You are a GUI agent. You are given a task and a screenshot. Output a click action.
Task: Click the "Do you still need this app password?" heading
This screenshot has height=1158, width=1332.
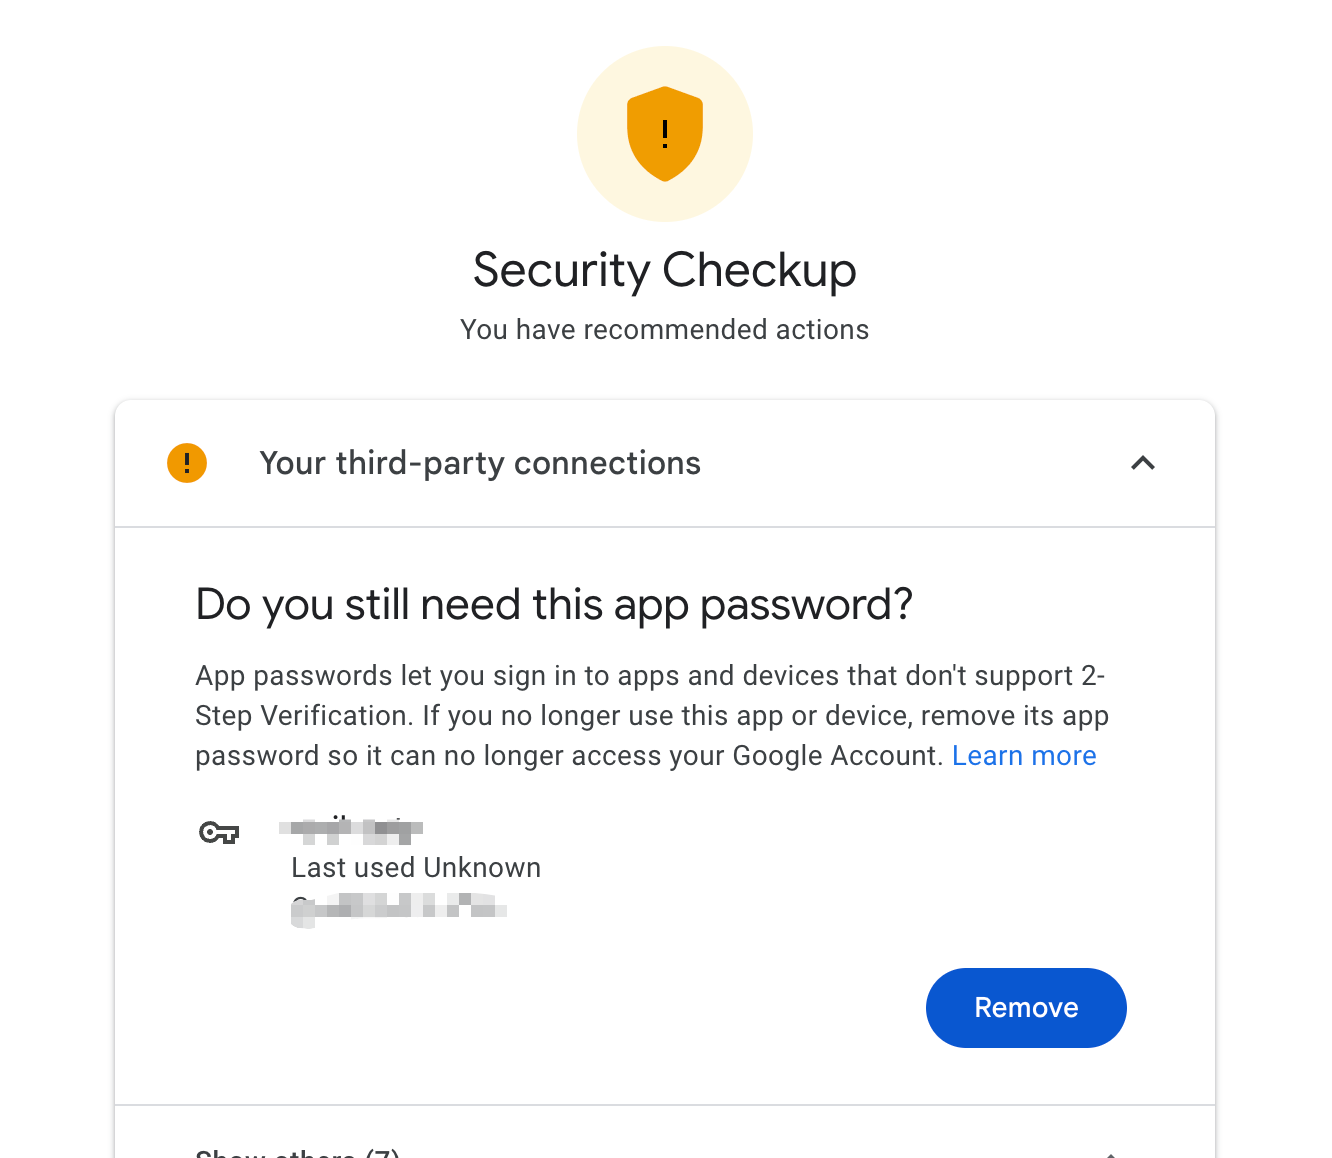point(554,605)
